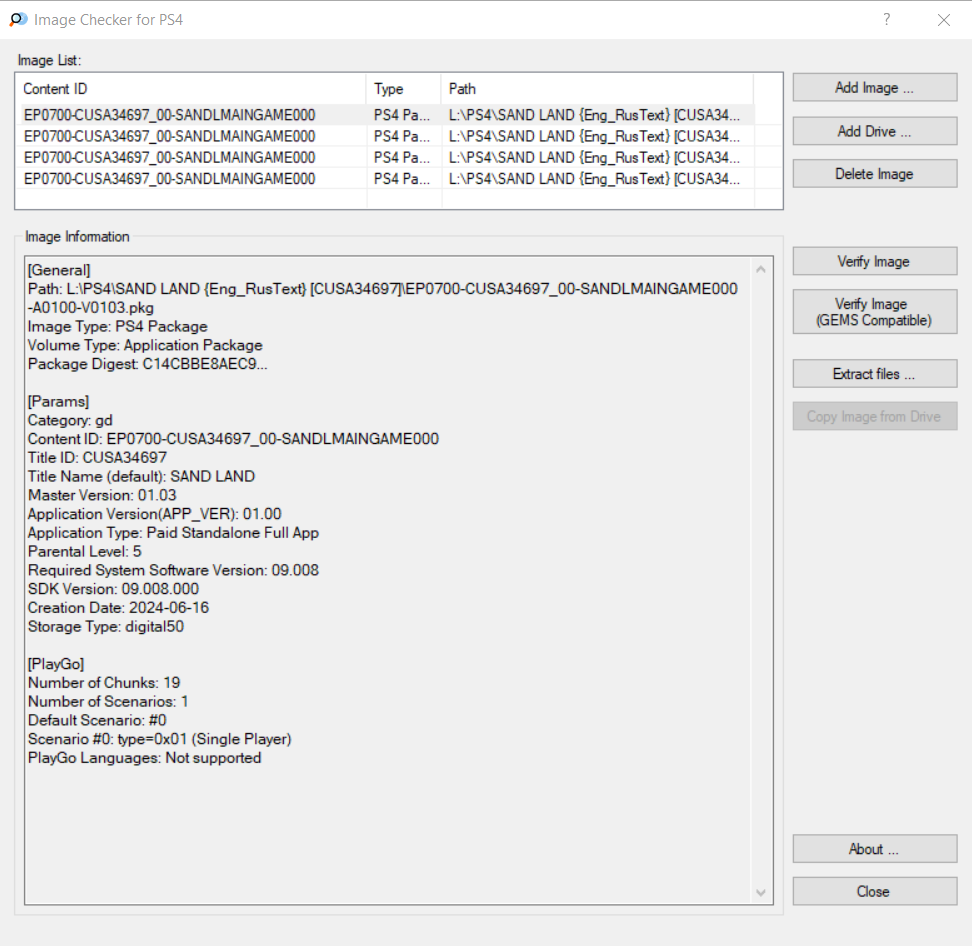Start the plain Verify Image check
The height and width of the screenshot is (946, 972).
click(x=874, y=262)
